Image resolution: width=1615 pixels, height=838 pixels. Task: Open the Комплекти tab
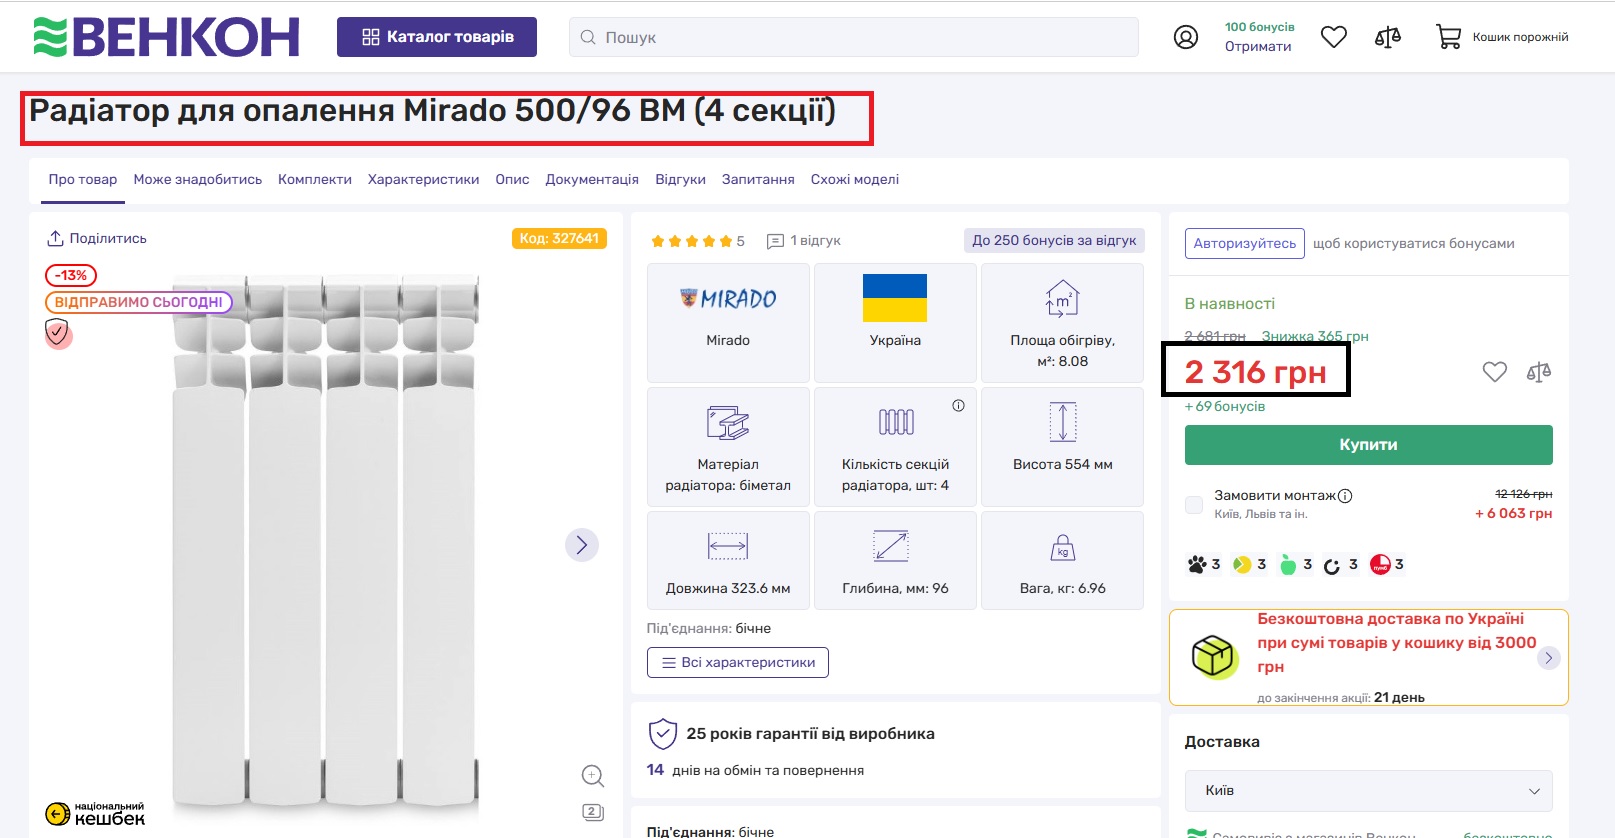click(315, 180)
